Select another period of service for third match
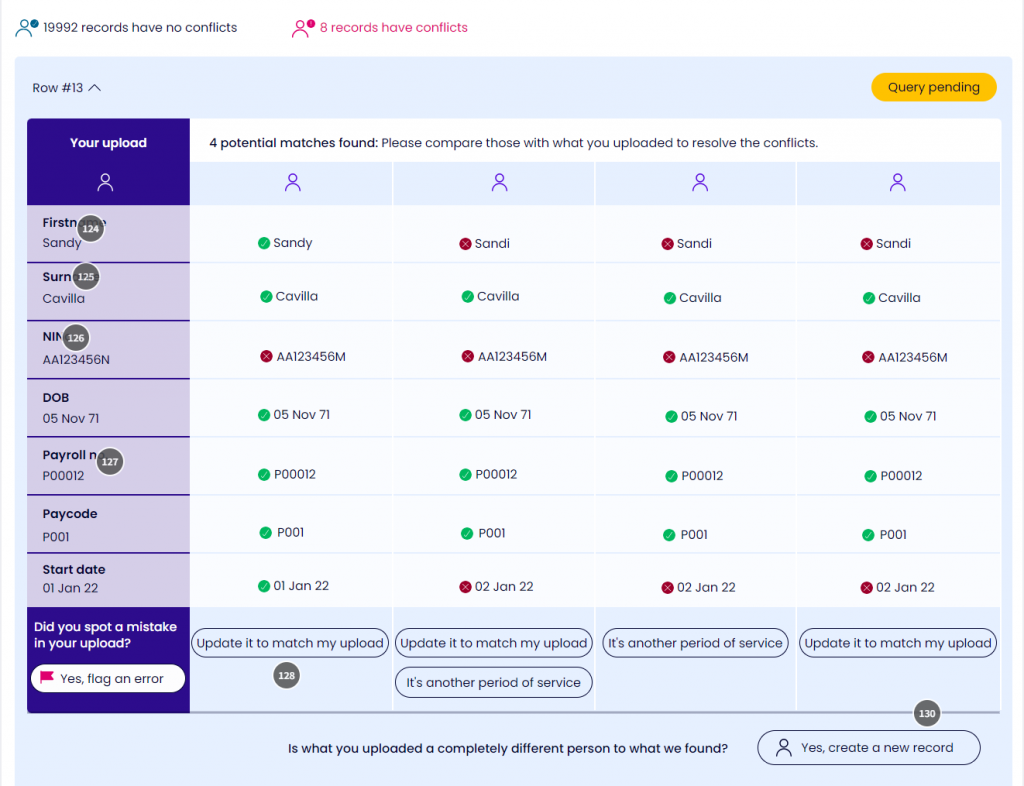Viewport: 1024px width, 786px height. point(695,643)
